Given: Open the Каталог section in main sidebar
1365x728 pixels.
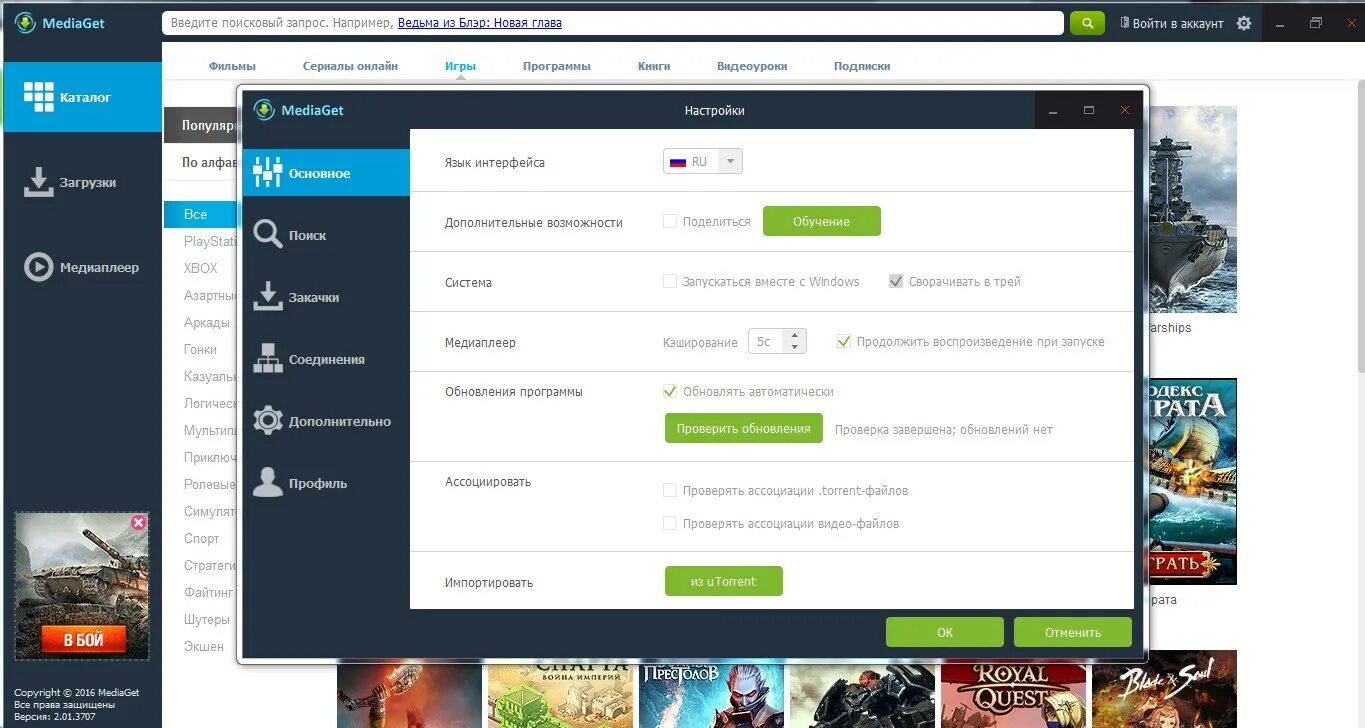Looking at the screenshot, I should [81, 97].
